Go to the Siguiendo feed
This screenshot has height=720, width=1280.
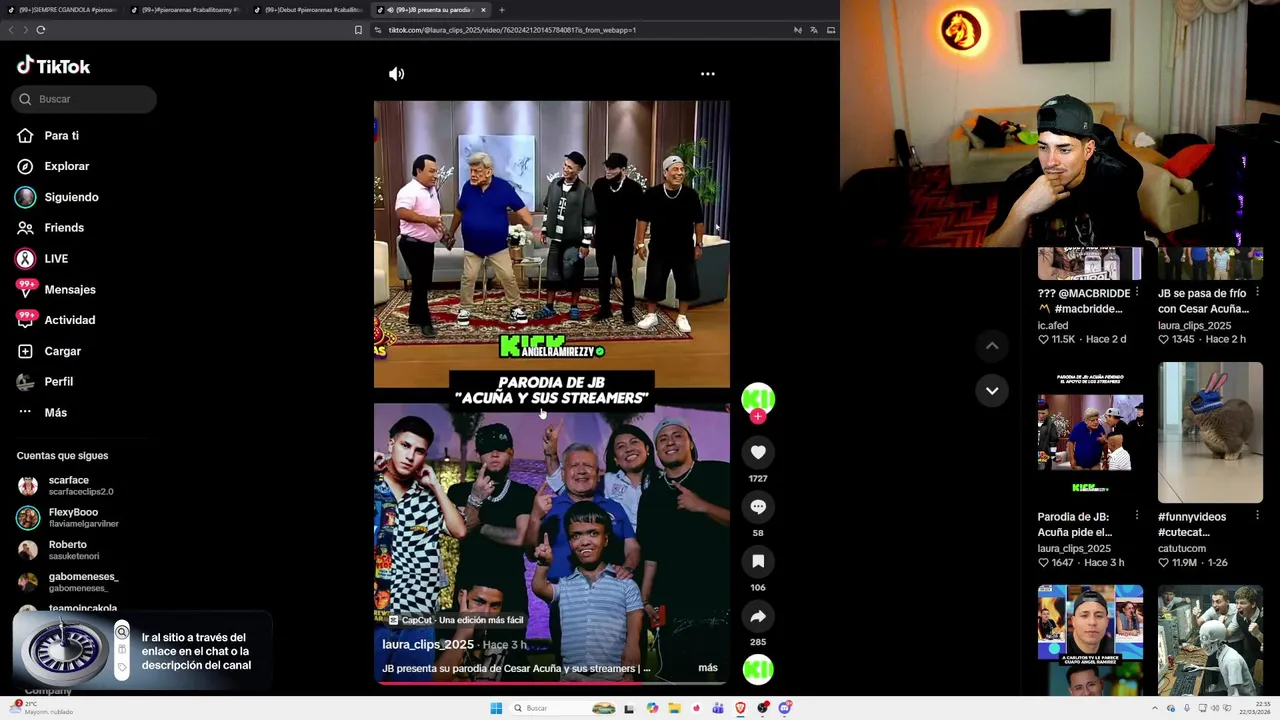[x=71, y=197]
